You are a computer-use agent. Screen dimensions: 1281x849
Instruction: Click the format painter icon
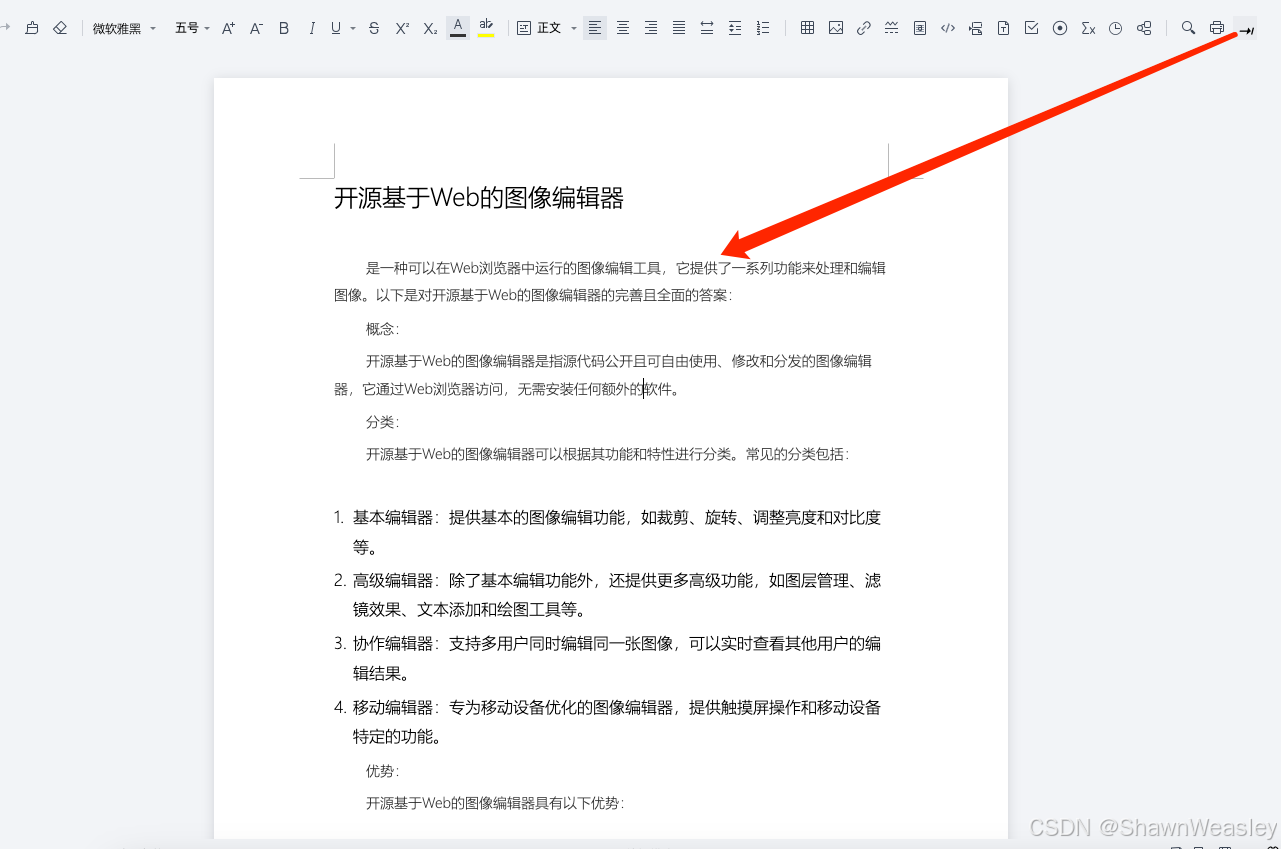32,28
